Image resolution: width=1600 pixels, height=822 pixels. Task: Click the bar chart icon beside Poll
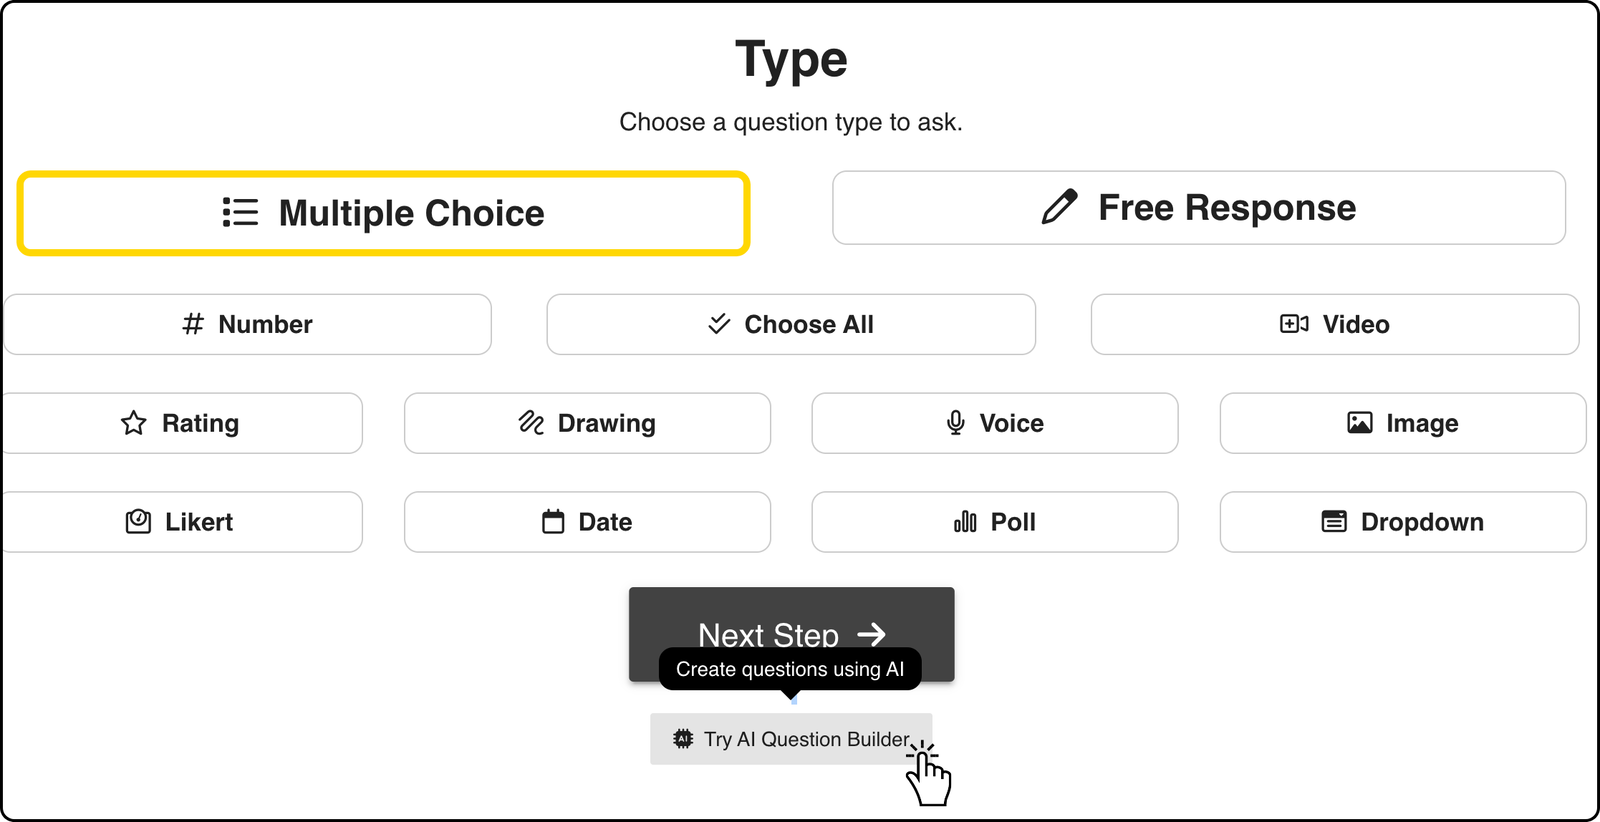[x=965, y=522]
